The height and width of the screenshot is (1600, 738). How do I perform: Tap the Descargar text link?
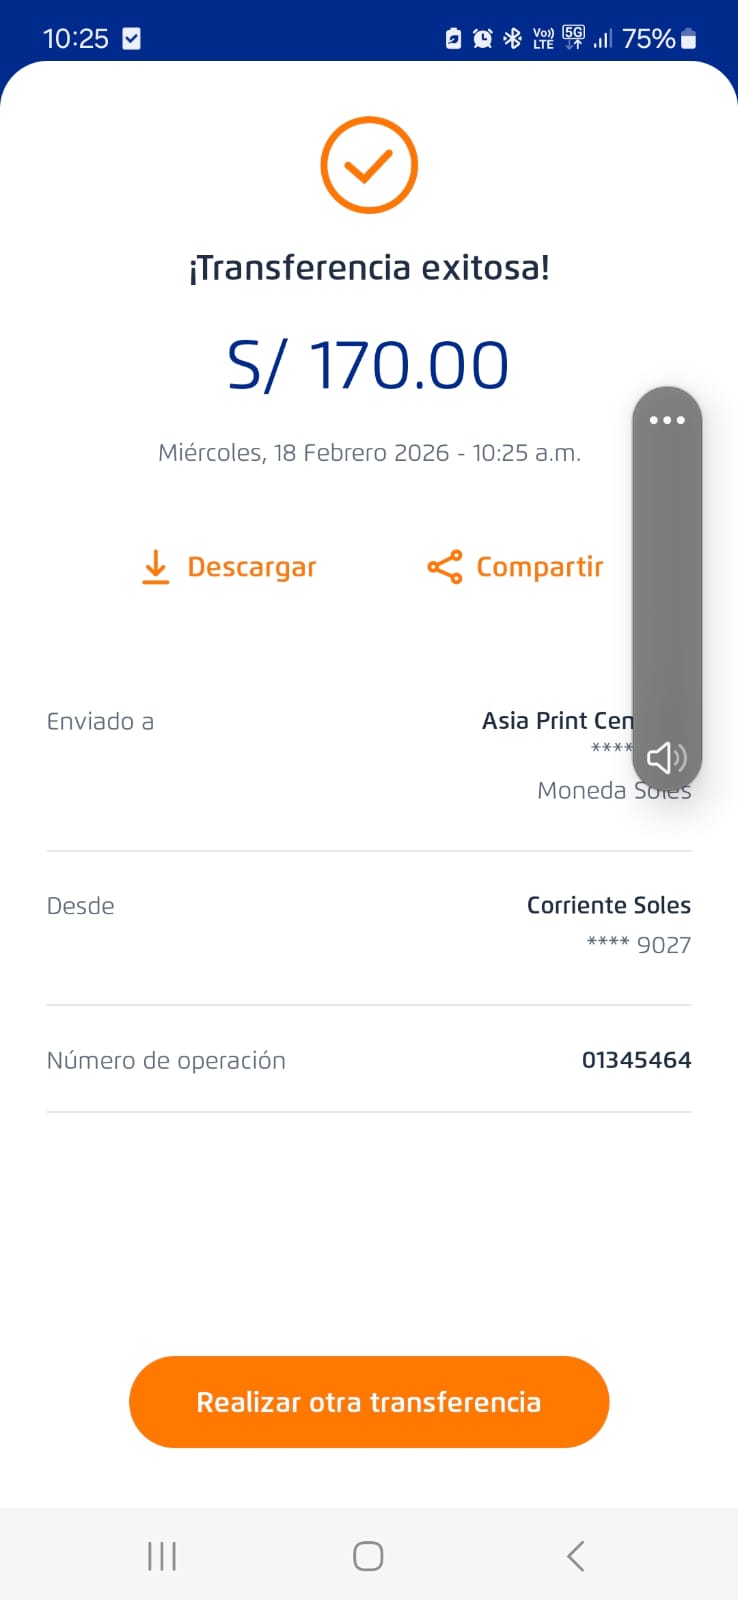coord(252,567)
